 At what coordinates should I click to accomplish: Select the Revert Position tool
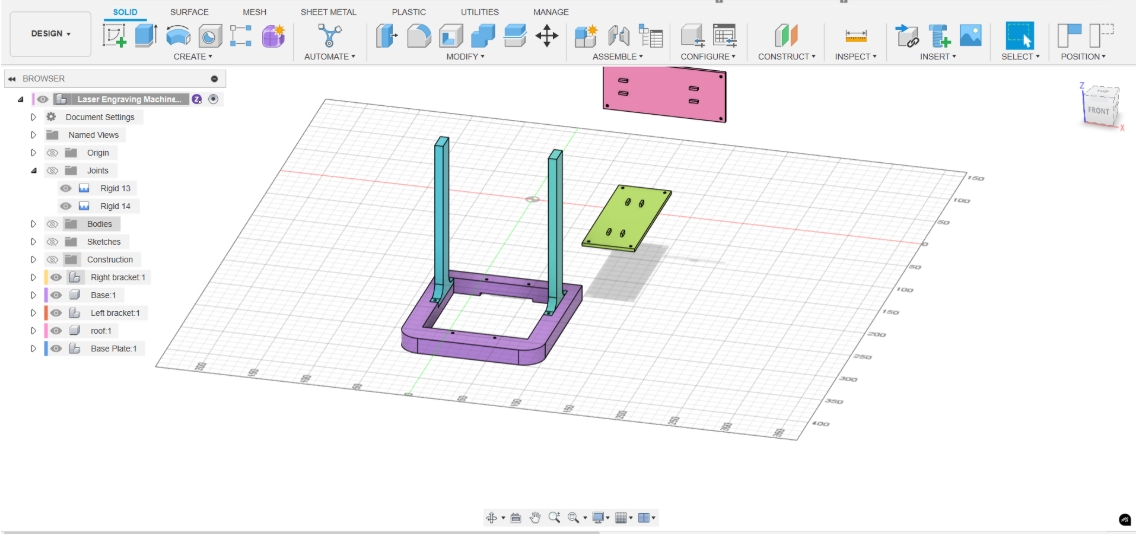click(1102, 36)
